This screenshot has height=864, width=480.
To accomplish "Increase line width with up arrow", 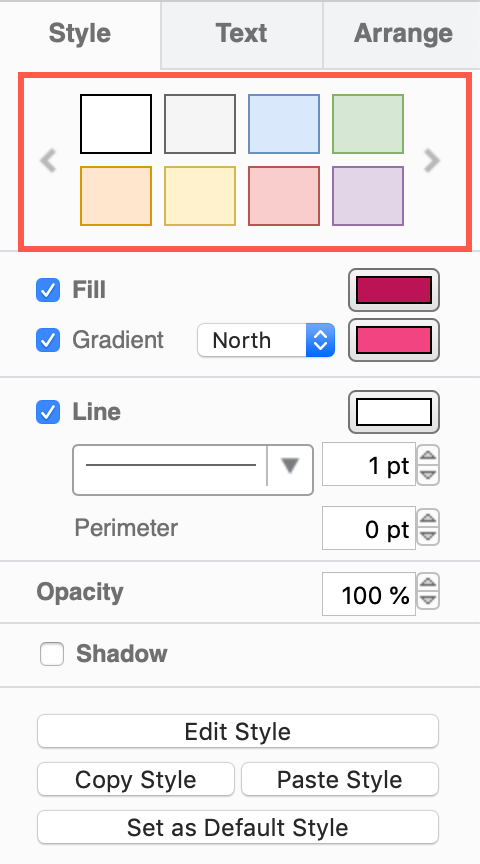I will click(429, 456).
